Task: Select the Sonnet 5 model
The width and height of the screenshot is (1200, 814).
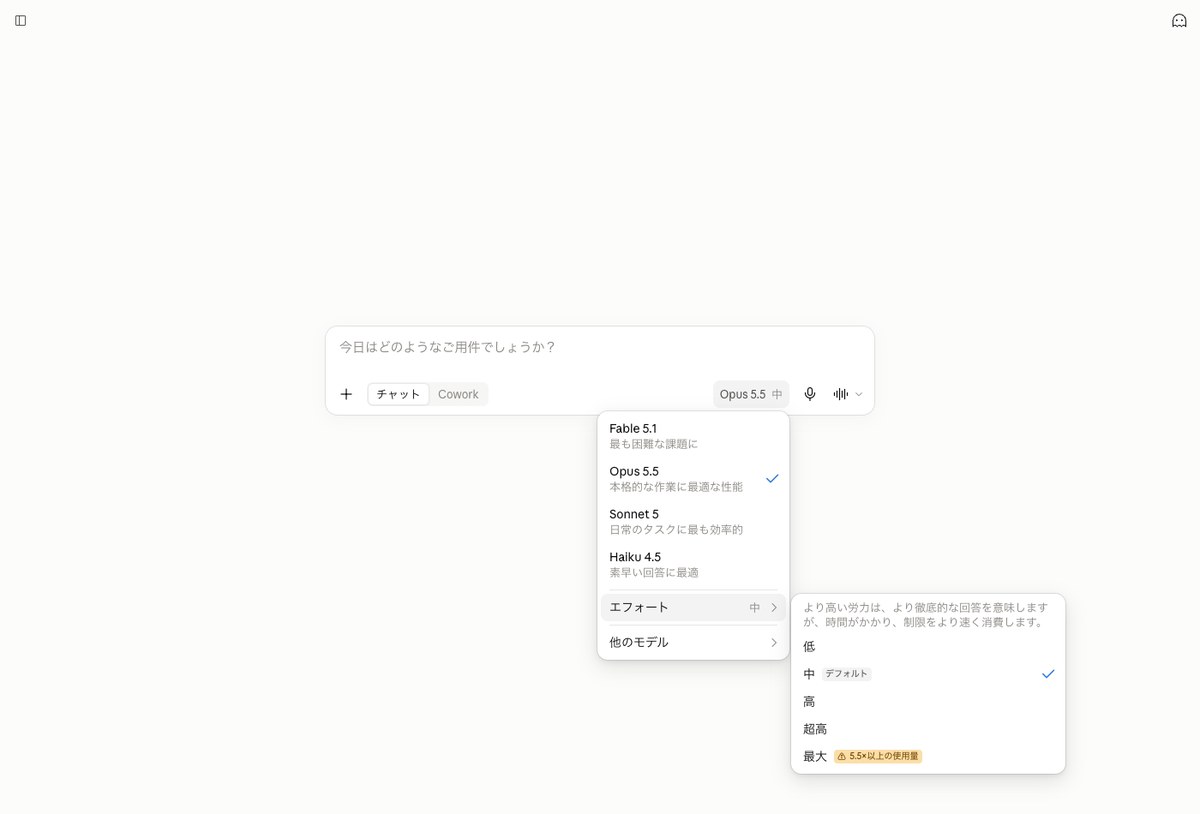Action: coord(693,521)
